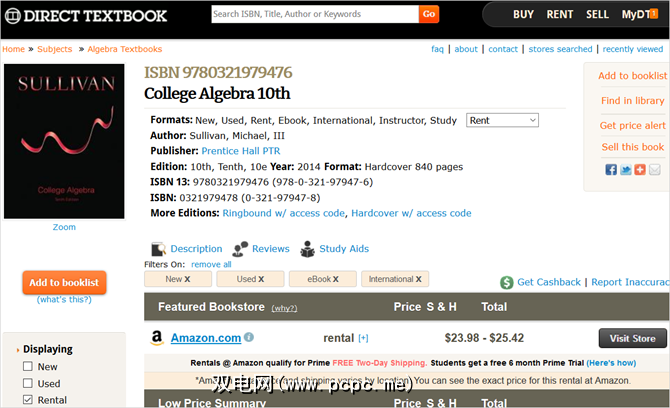Check the Used display checkbox
Screen dimensions: 670x408
pyautogui.click(x=28, y=383)
